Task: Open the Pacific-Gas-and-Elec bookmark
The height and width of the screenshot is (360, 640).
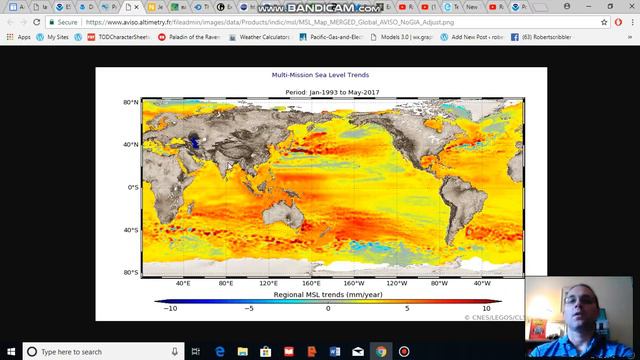Action: click(x=331, y=37)
